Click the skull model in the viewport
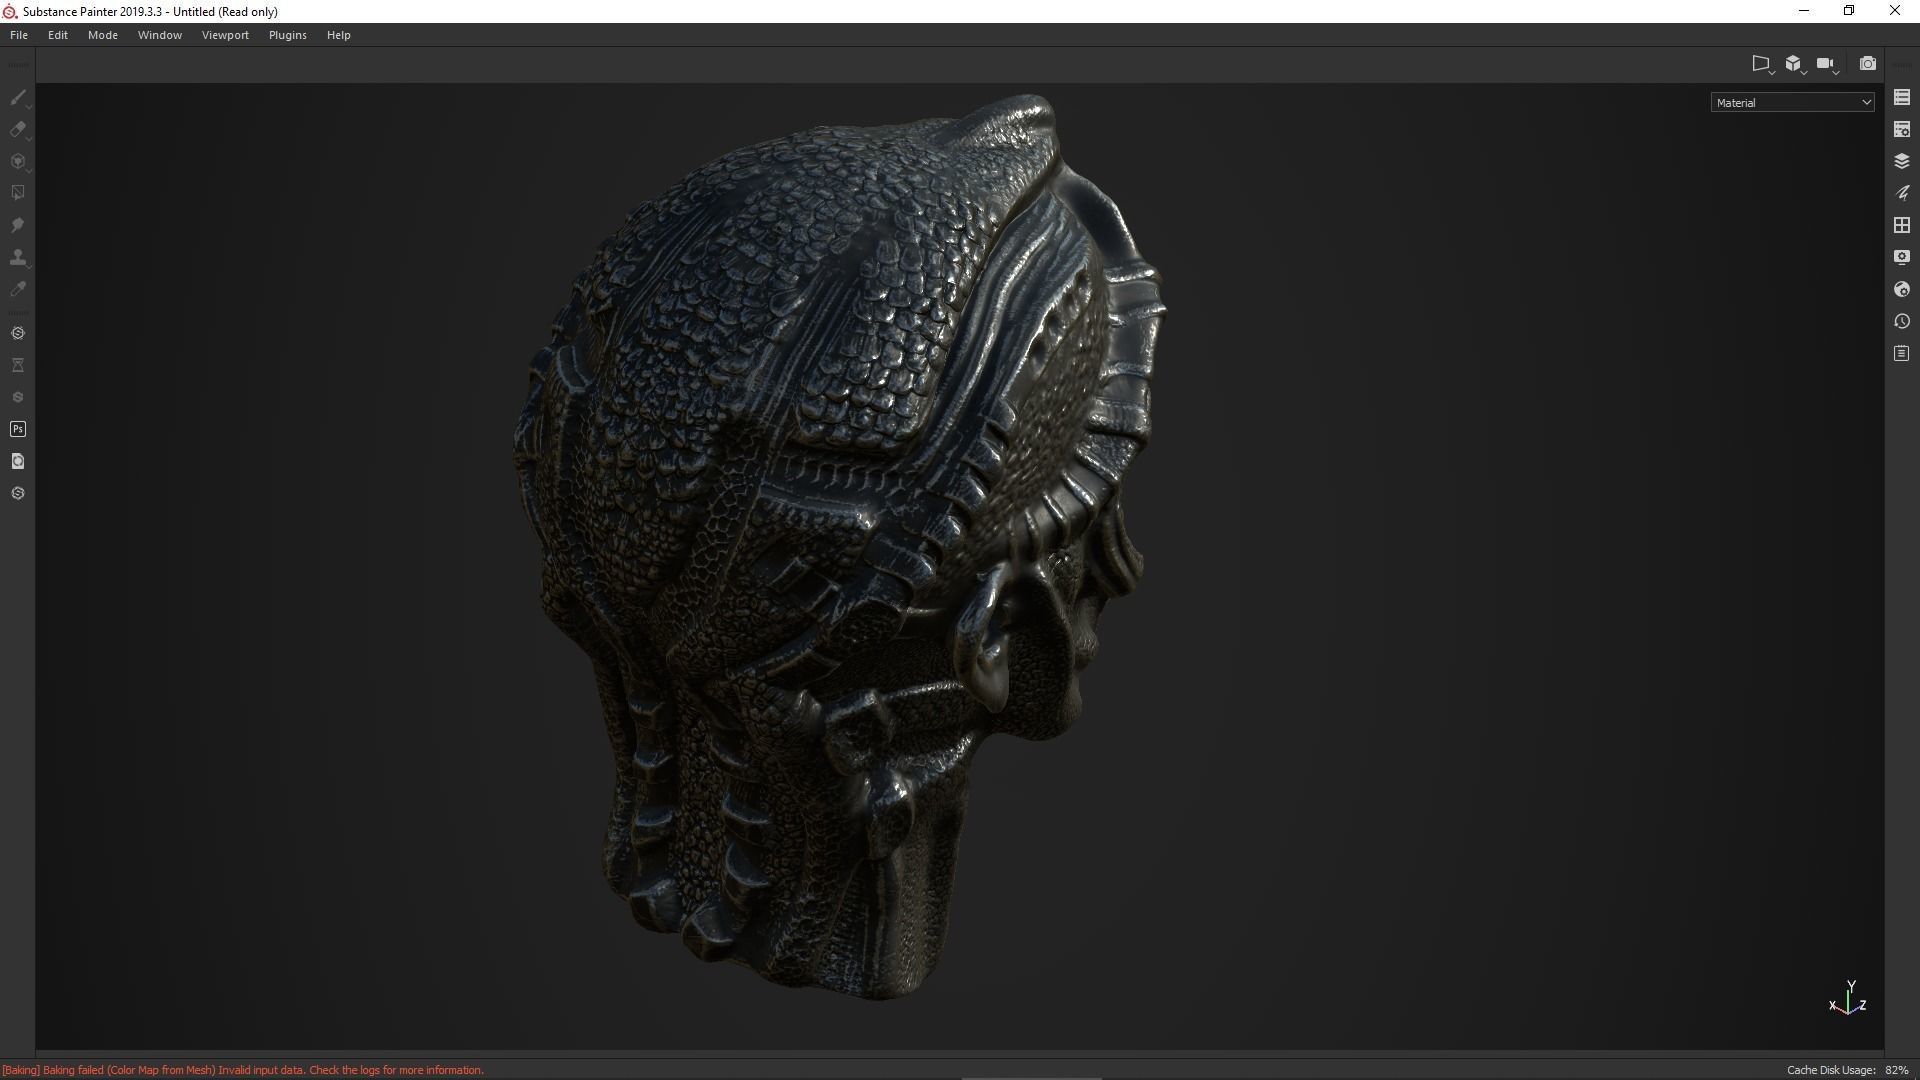Viewport: 1920px width, 1080px height. pos(838,547)
